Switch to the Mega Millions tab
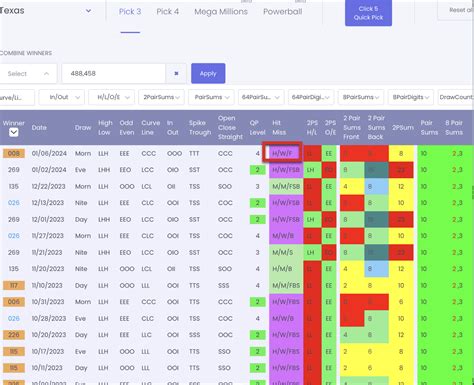 coord(221,12)
